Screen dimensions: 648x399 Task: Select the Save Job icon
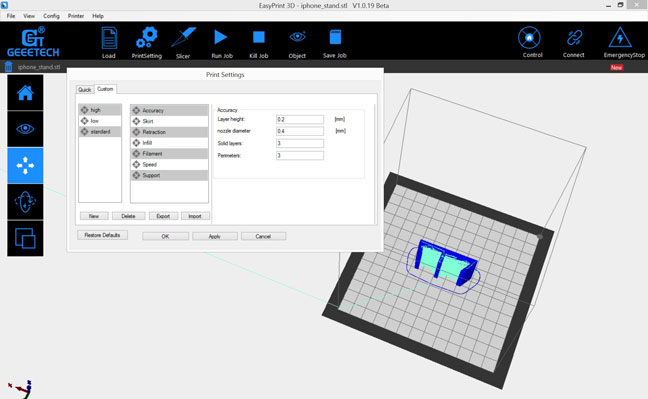click(x=335, y=37)
